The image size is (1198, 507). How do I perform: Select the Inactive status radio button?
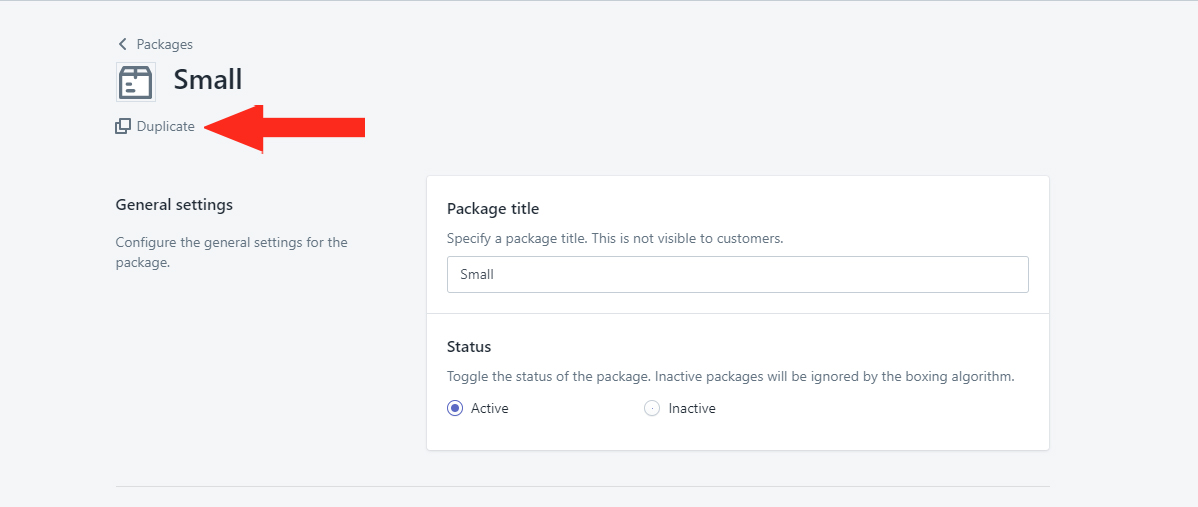[x=652, y=409]
